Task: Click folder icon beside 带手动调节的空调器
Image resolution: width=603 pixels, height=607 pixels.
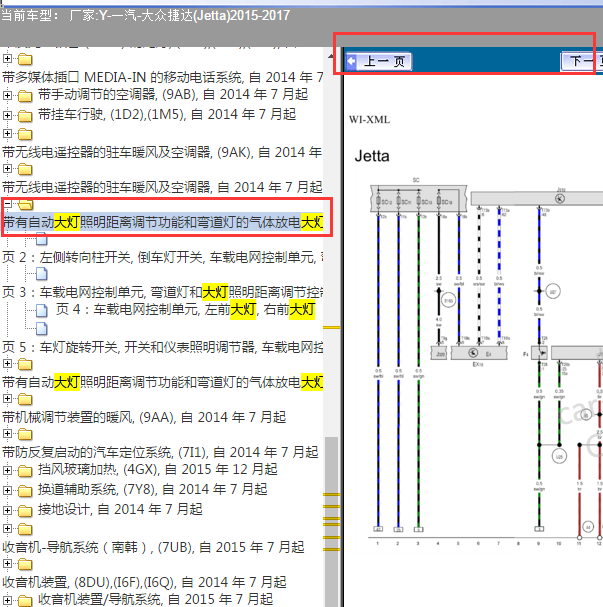Action: [25, 96]
